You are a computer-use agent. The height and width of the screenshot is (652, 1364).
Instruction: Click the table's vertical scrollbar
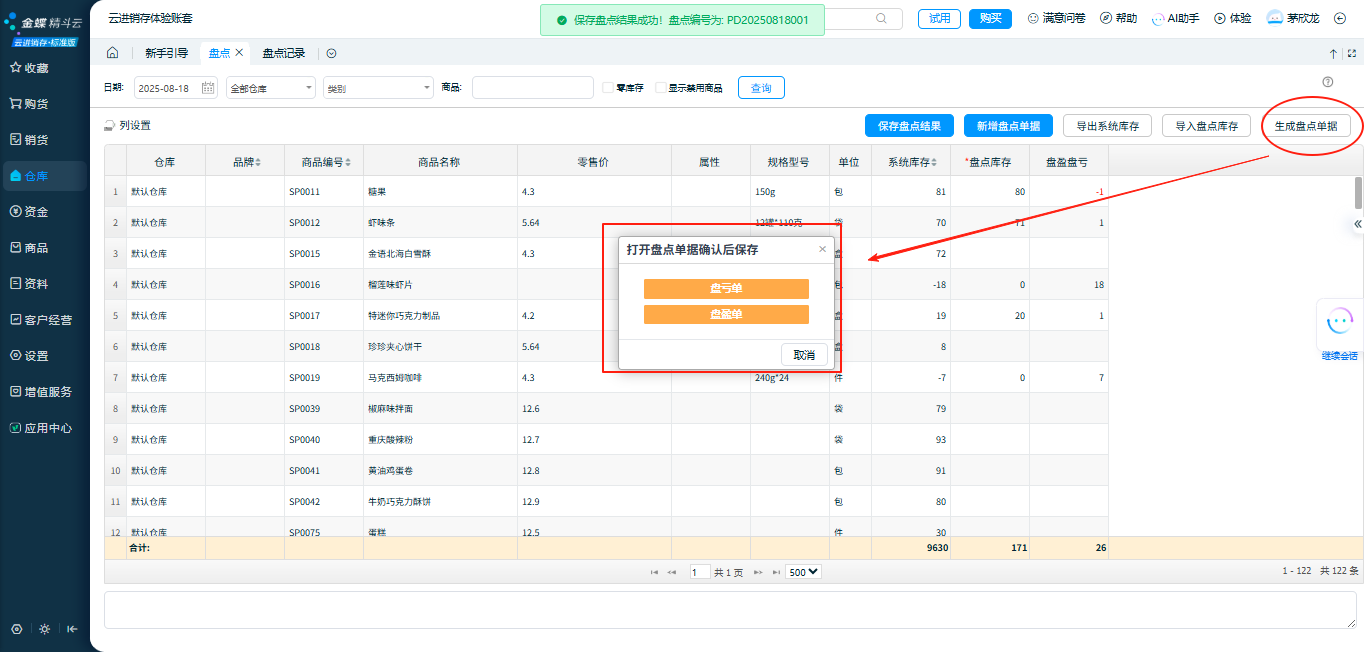(x=1358, y=192)
